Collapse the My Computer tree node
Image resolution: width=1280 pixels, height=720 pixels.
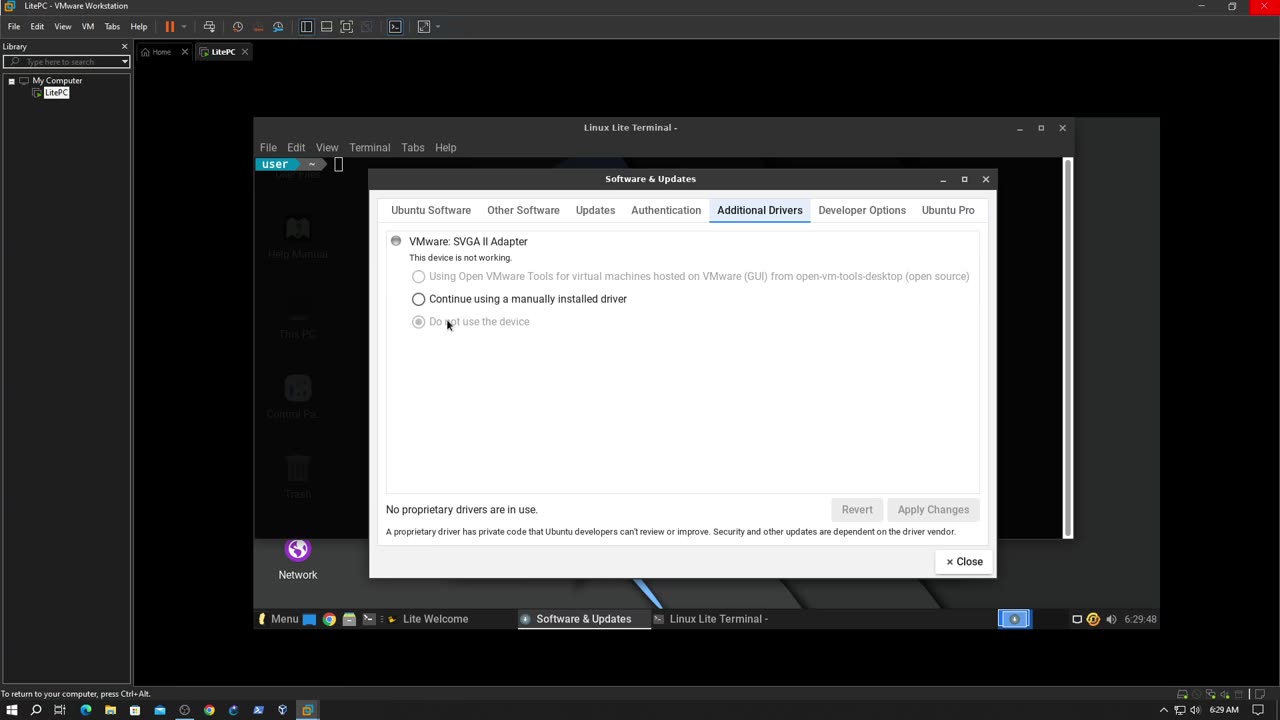click(11, 81)
